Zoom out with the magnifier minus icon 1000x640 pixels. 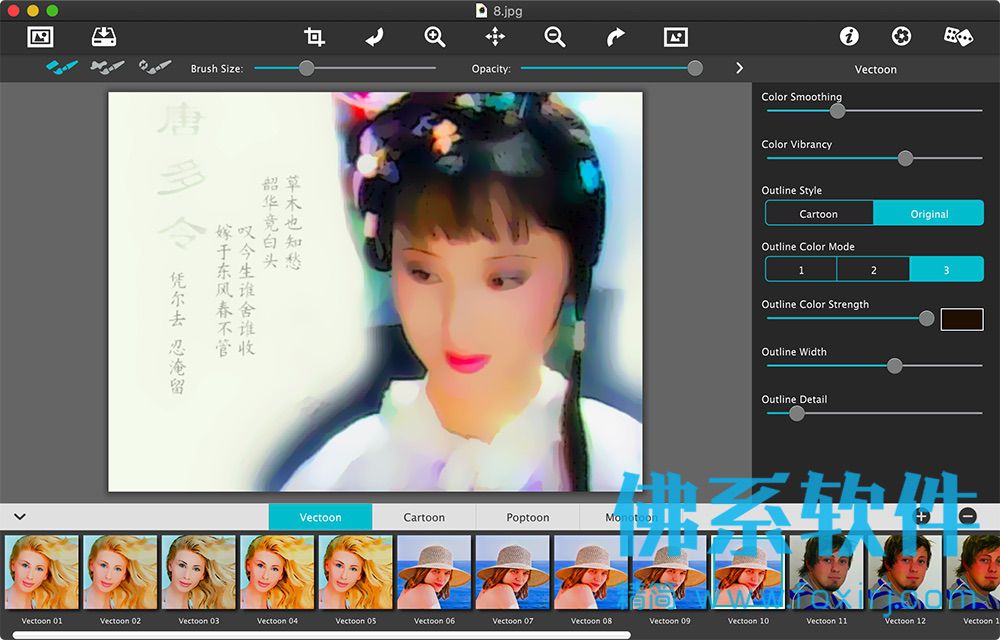555,37
